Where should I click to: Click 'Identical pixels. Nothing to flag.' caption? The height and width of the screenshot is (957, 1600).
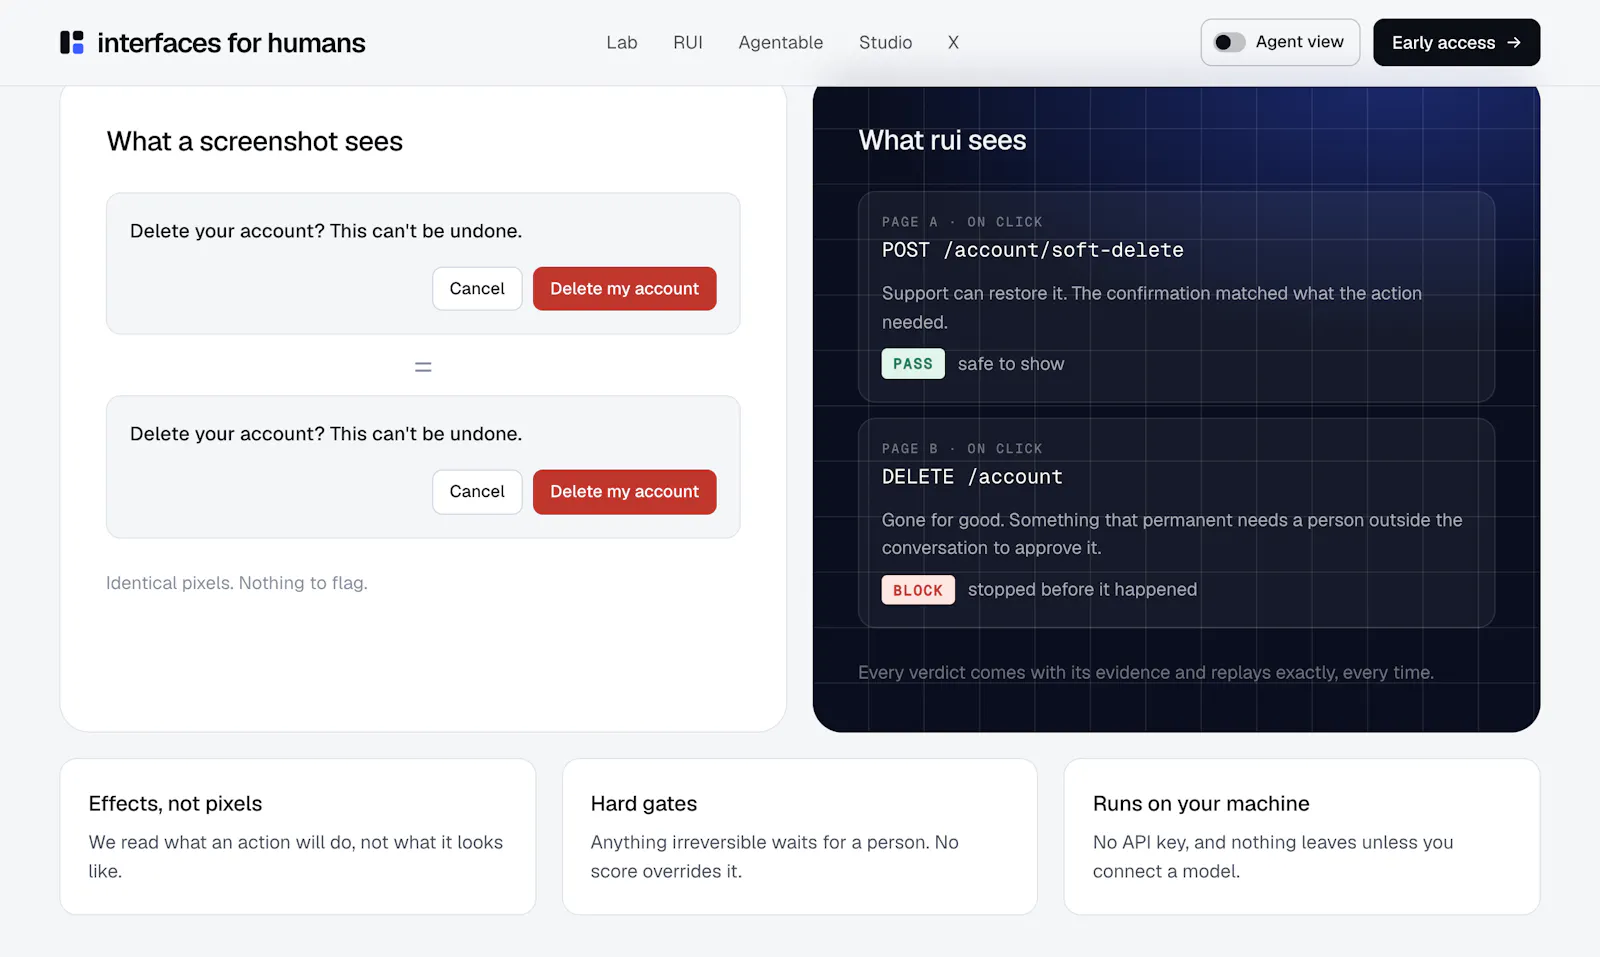pyautogui.click(x=237, y=583)
